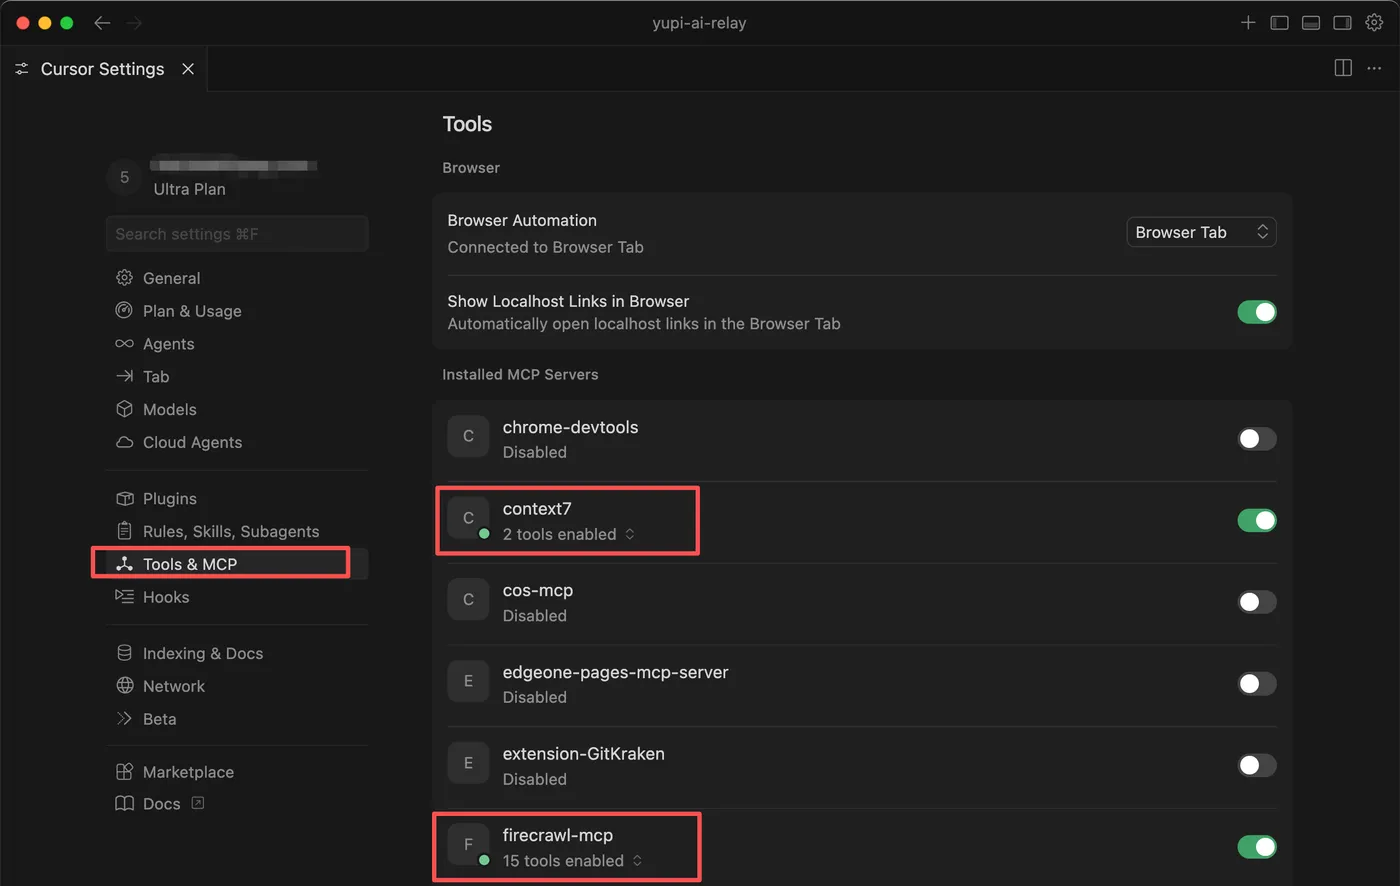Viewport: 1400px width, 886px height.
Task: Turn off Show Localhost Links in Browser
Action: coord(1257,312)
